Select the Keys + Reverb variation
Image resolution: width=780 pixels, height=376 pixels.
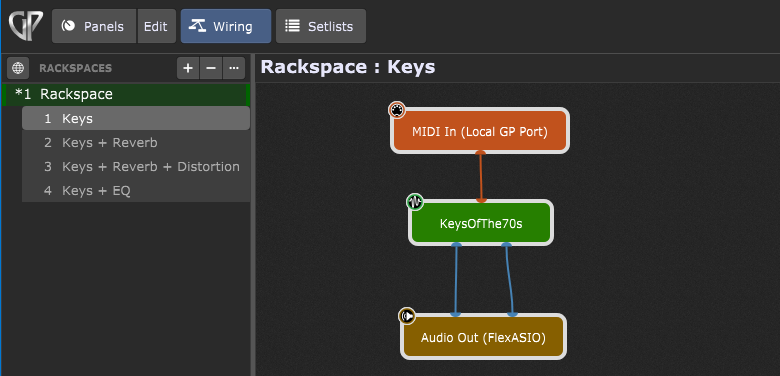136,143
